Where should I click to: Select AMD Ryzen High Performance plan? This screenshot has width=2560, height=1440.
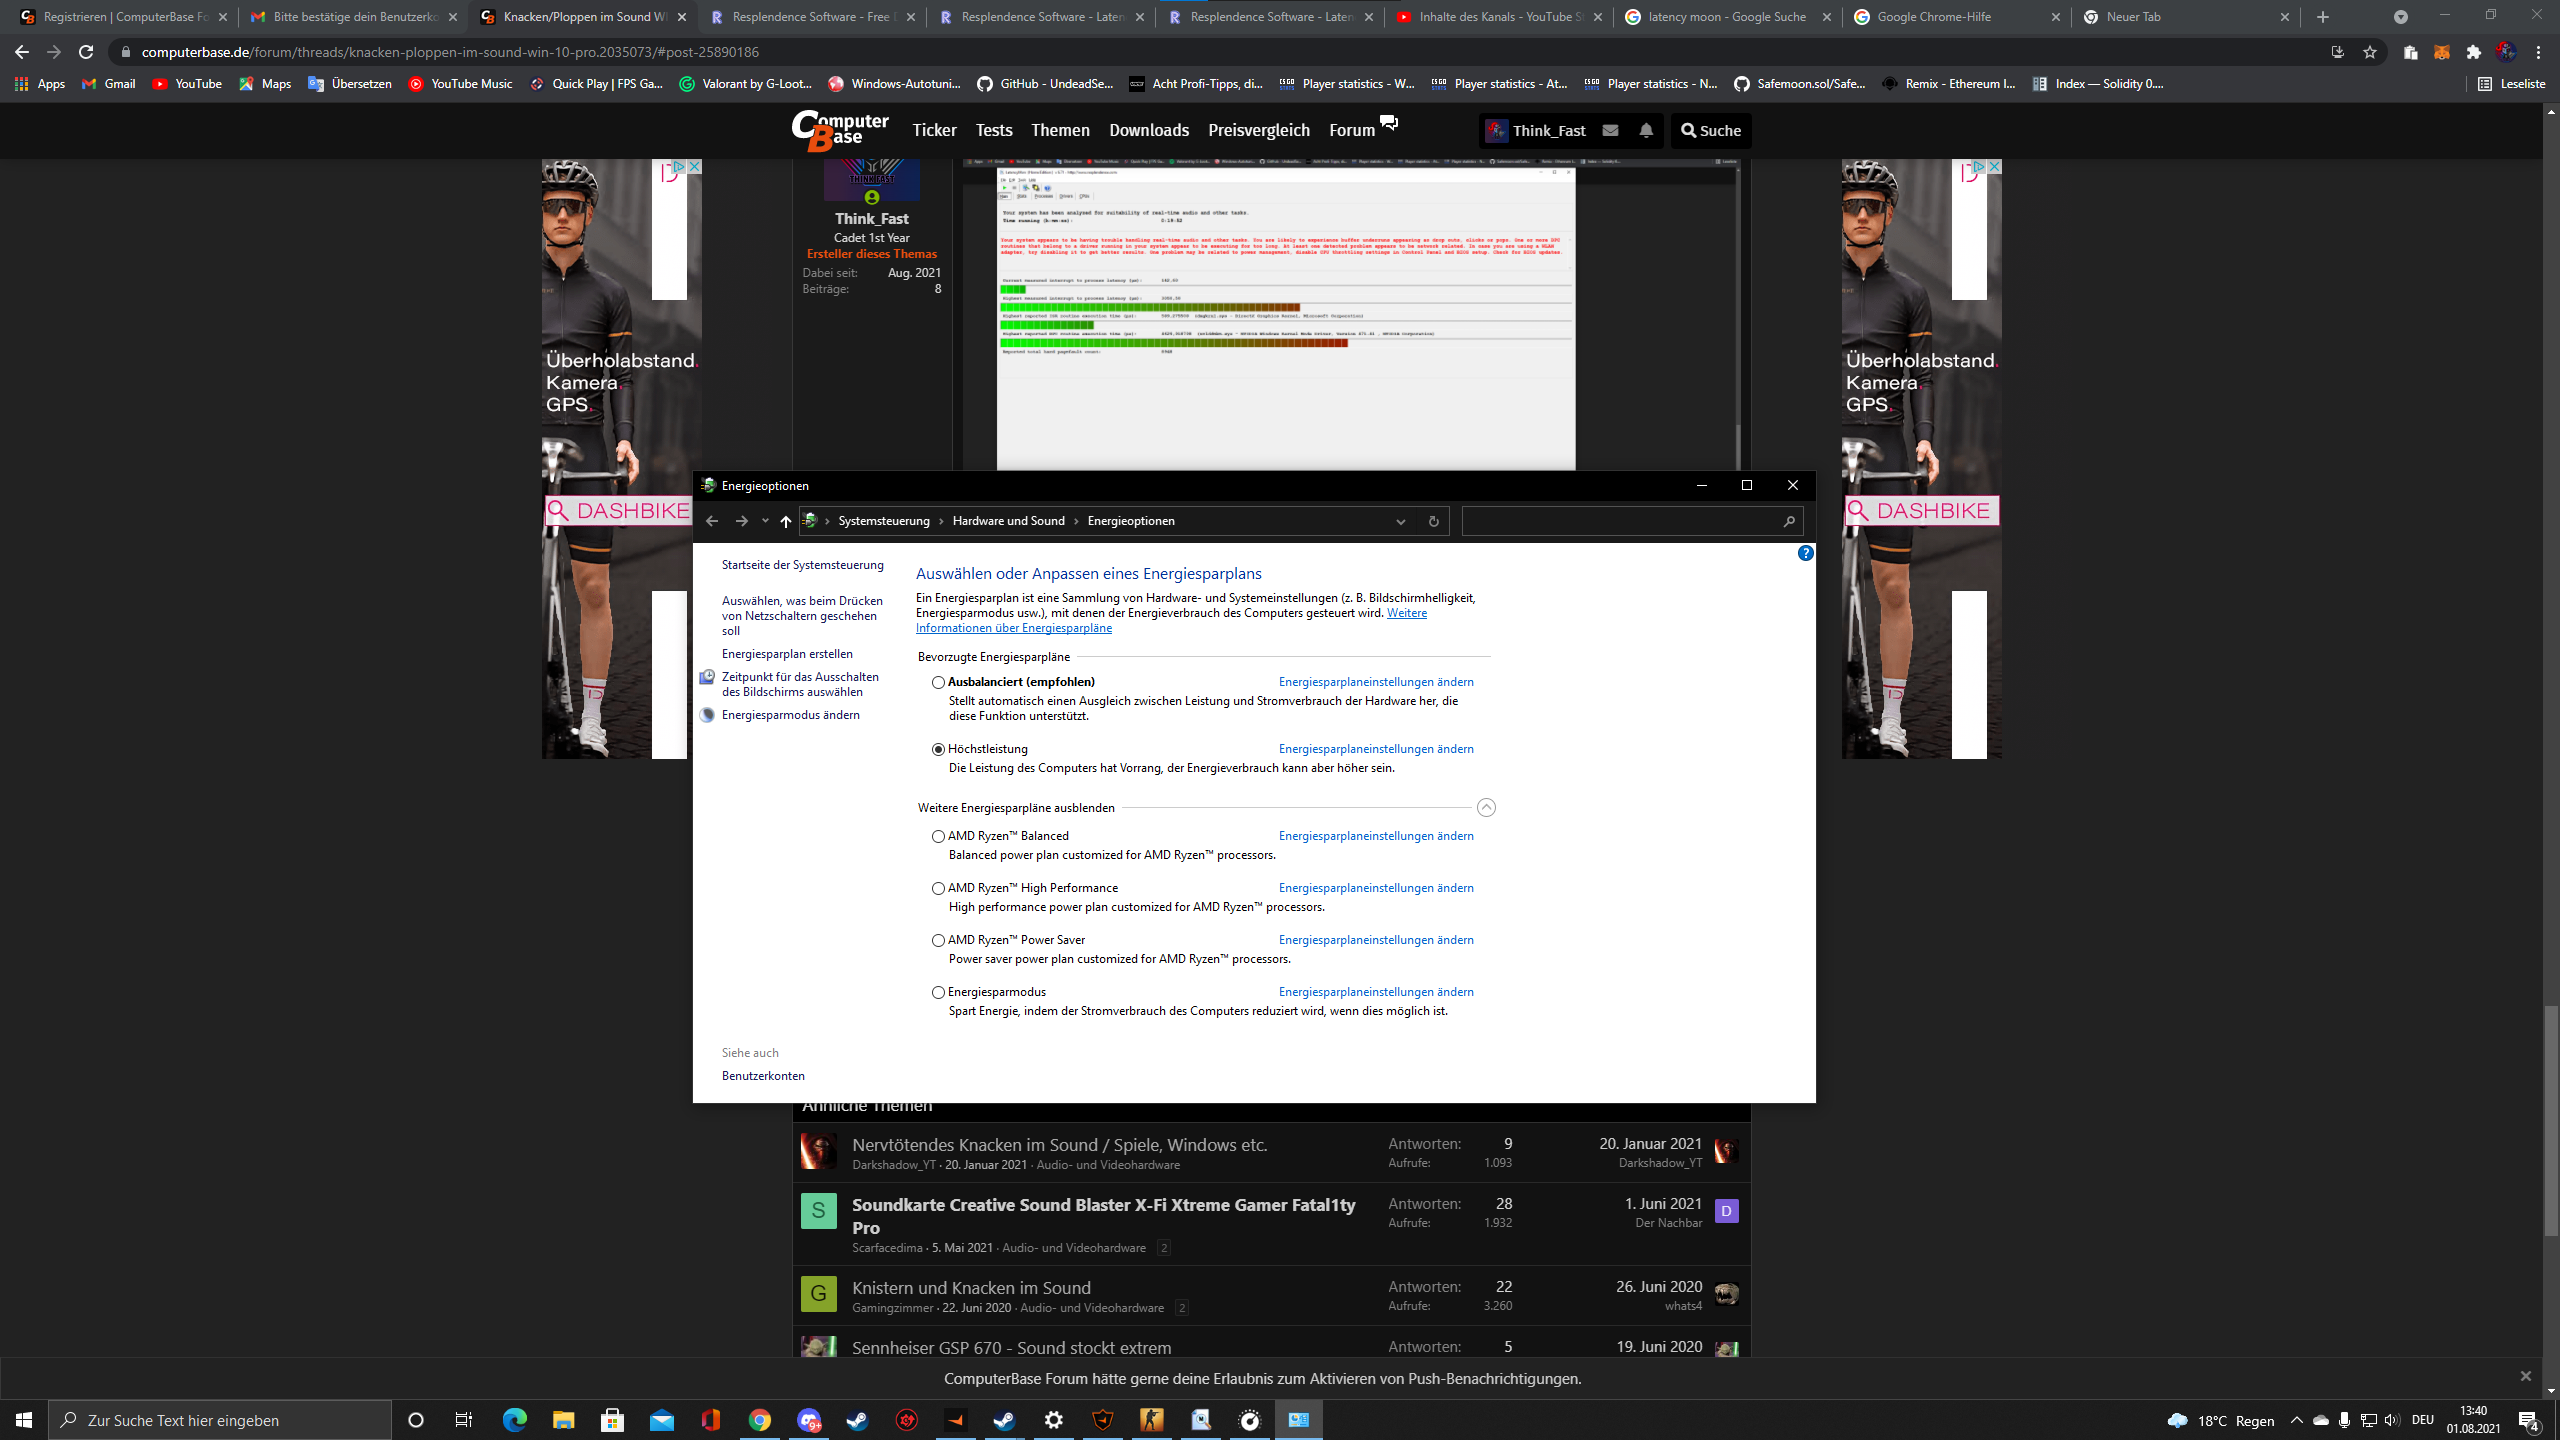(938, 888)
